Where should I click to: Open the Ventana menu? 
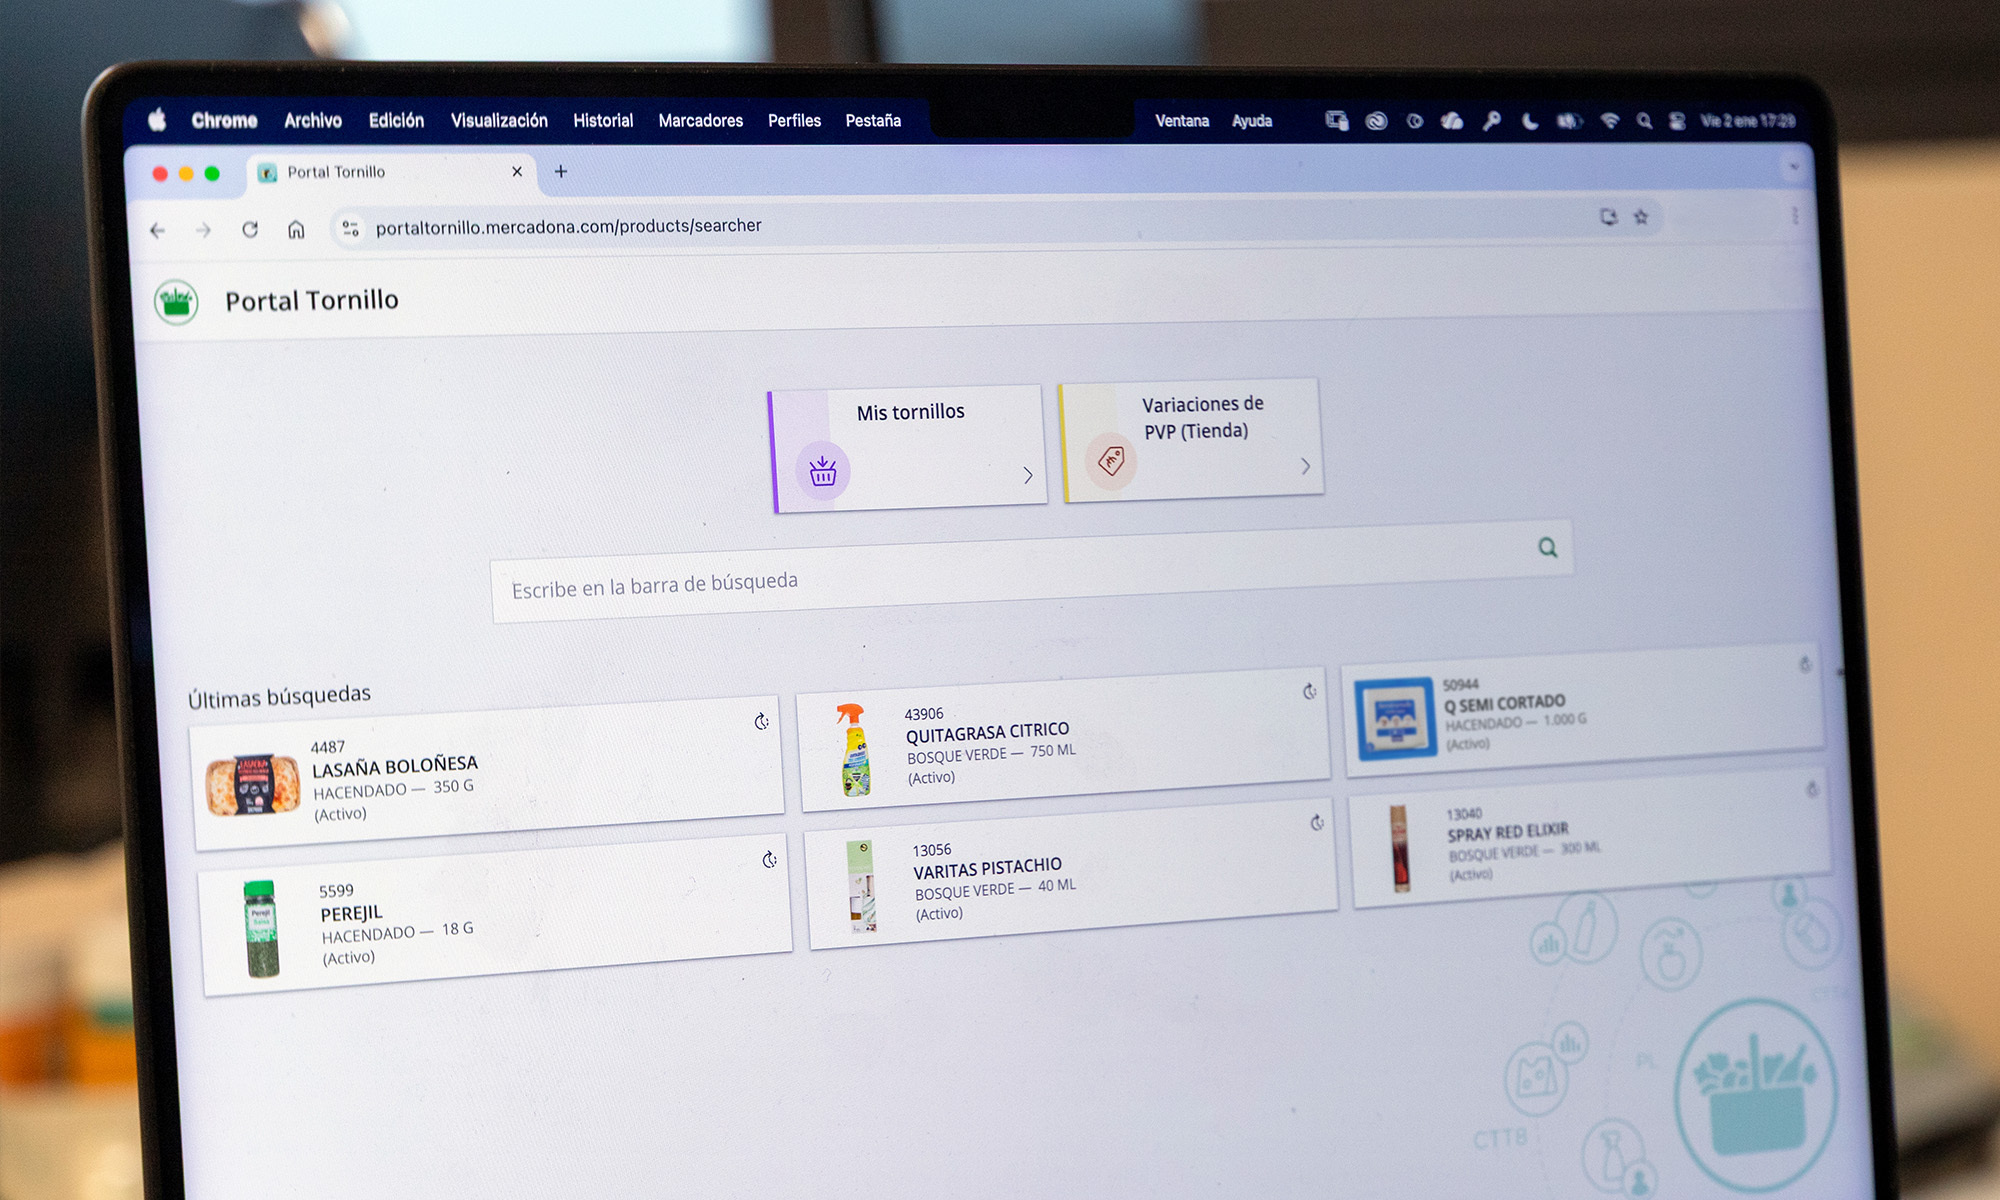point(1182,121)
